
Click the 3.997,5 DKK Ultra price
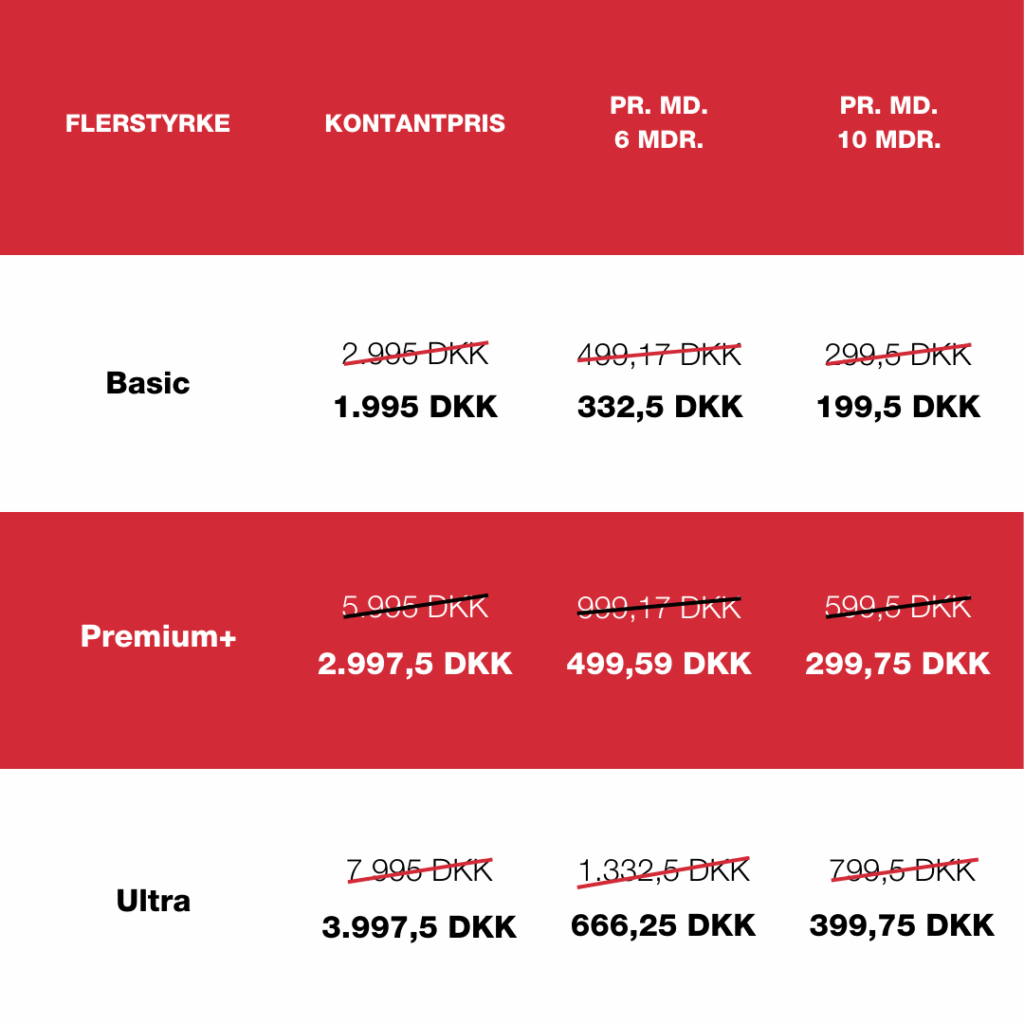(x=419, y=927)
